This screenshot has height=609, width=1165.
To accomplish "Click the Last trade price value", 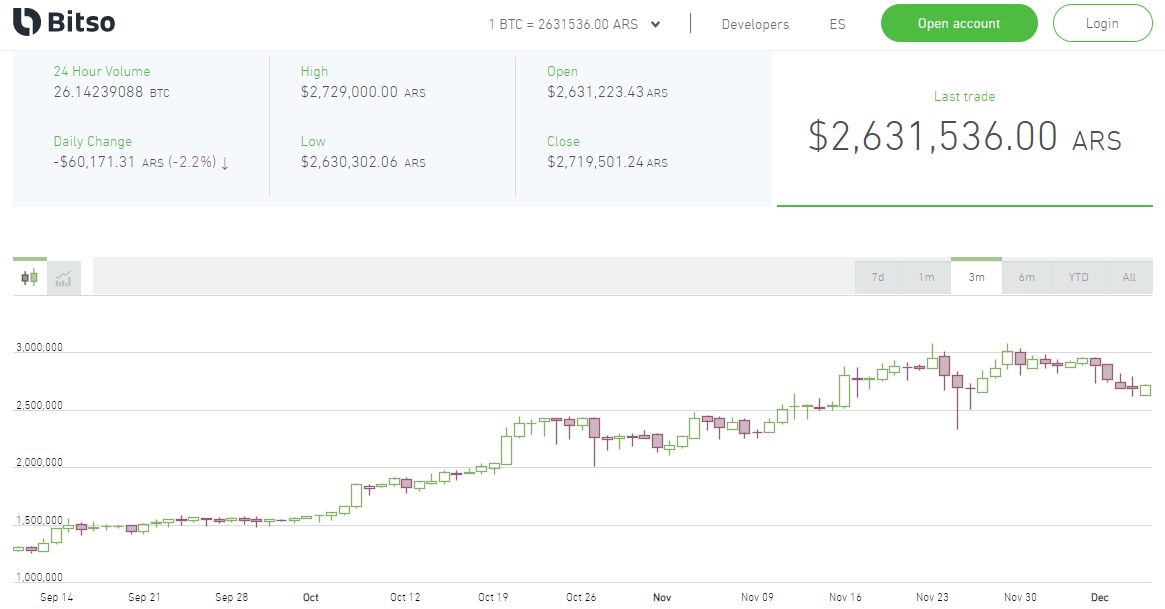I will pyautogui.click(x=933, y=137).
